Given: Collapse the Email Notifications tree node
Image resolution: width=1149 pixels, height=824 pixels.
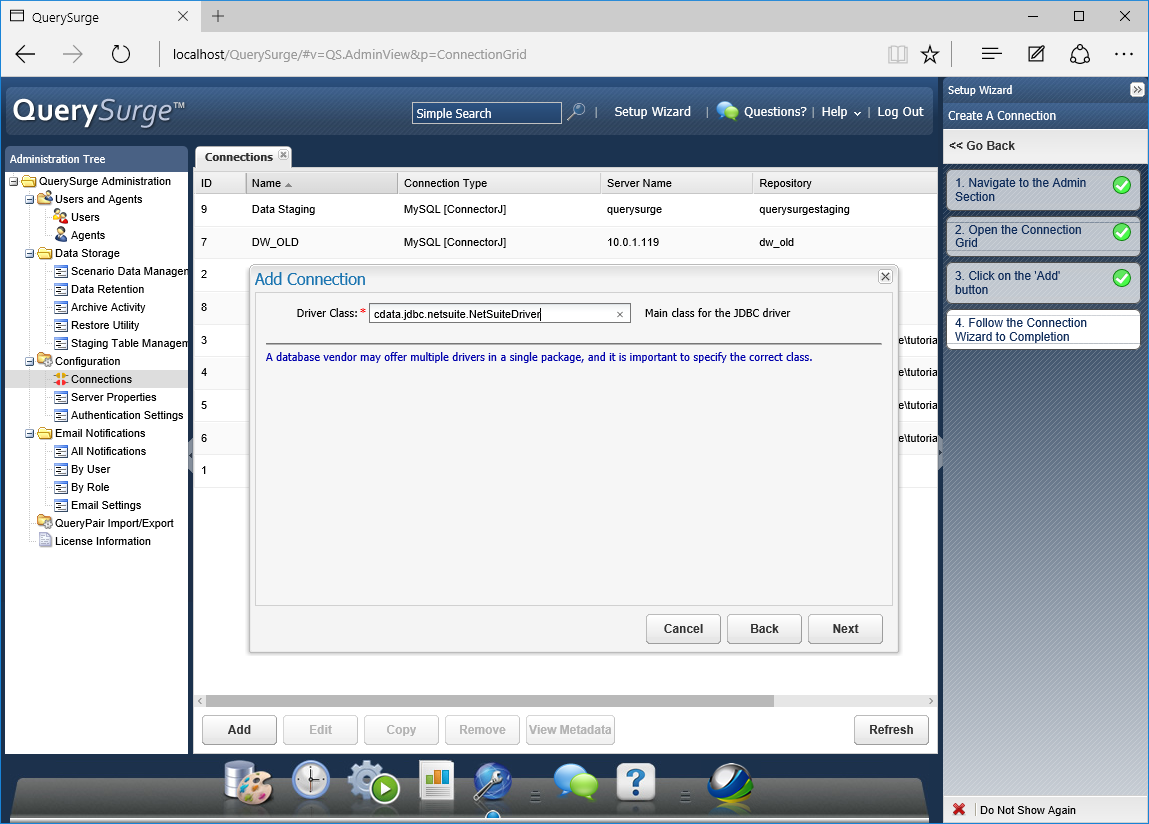Looking at the screenshot, I should (30, 434).
